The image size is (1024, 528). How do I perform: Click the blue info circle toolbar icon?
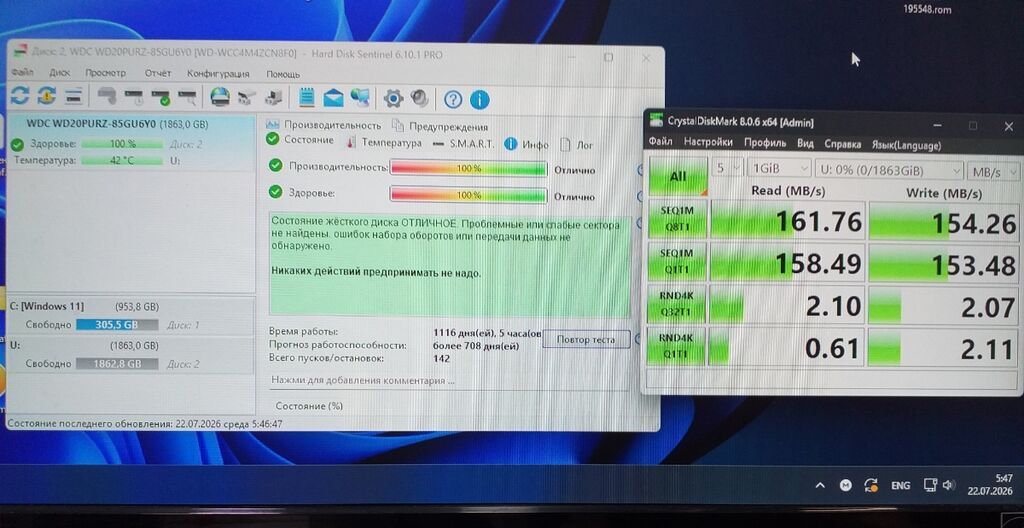click(479, 100)
